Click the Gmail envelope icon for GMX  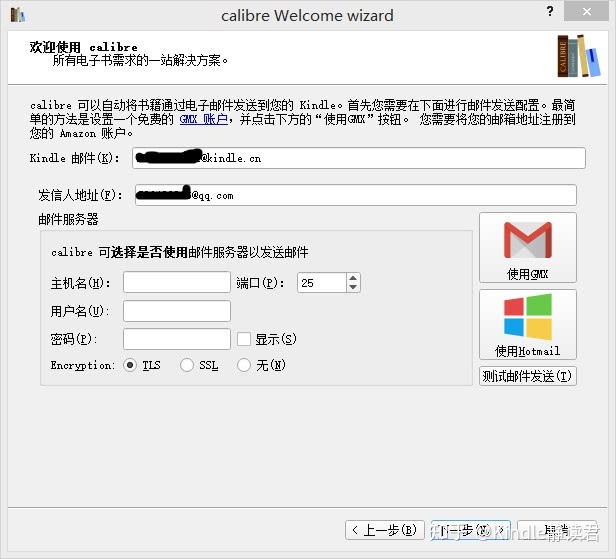tap(528, 240)
